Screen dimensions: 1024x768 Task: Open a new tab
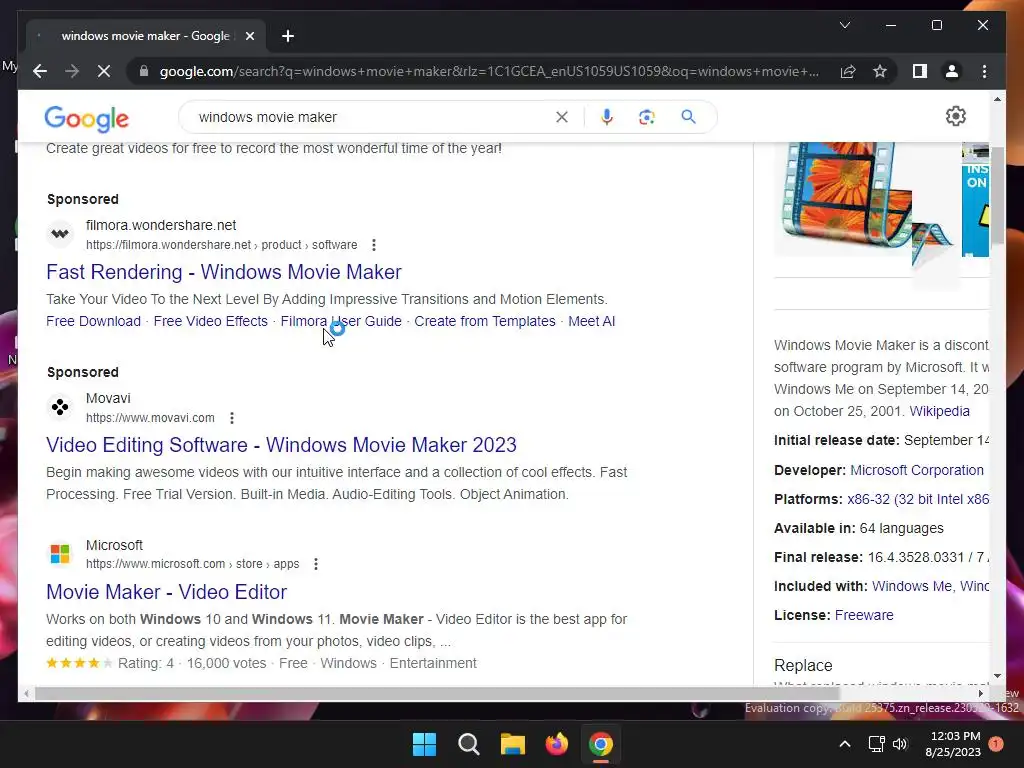tap(288, 36)
